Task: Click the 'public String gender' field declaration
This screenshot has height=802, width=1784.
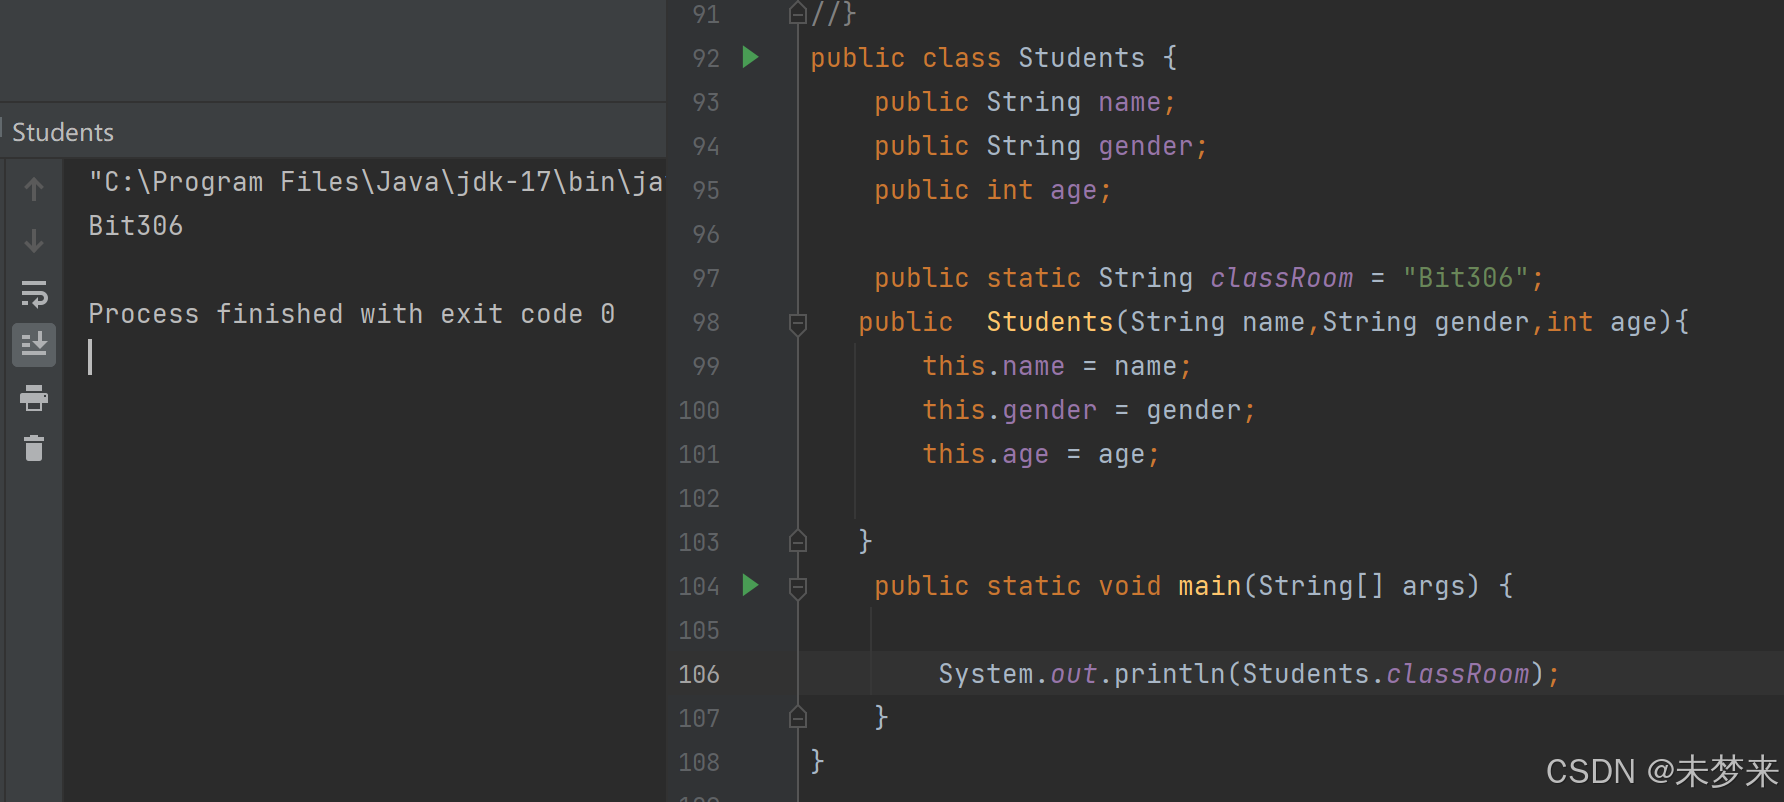Action: pyautogui.click(x=1041, y=146)
